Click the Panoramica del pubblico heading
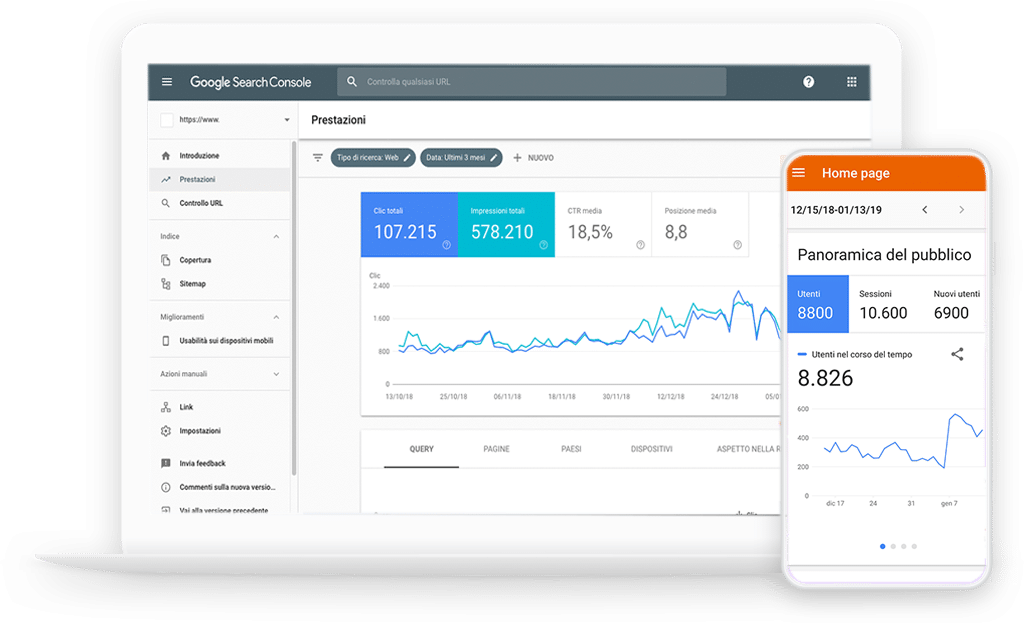The image size is (1024, 623). click(884, 255)
